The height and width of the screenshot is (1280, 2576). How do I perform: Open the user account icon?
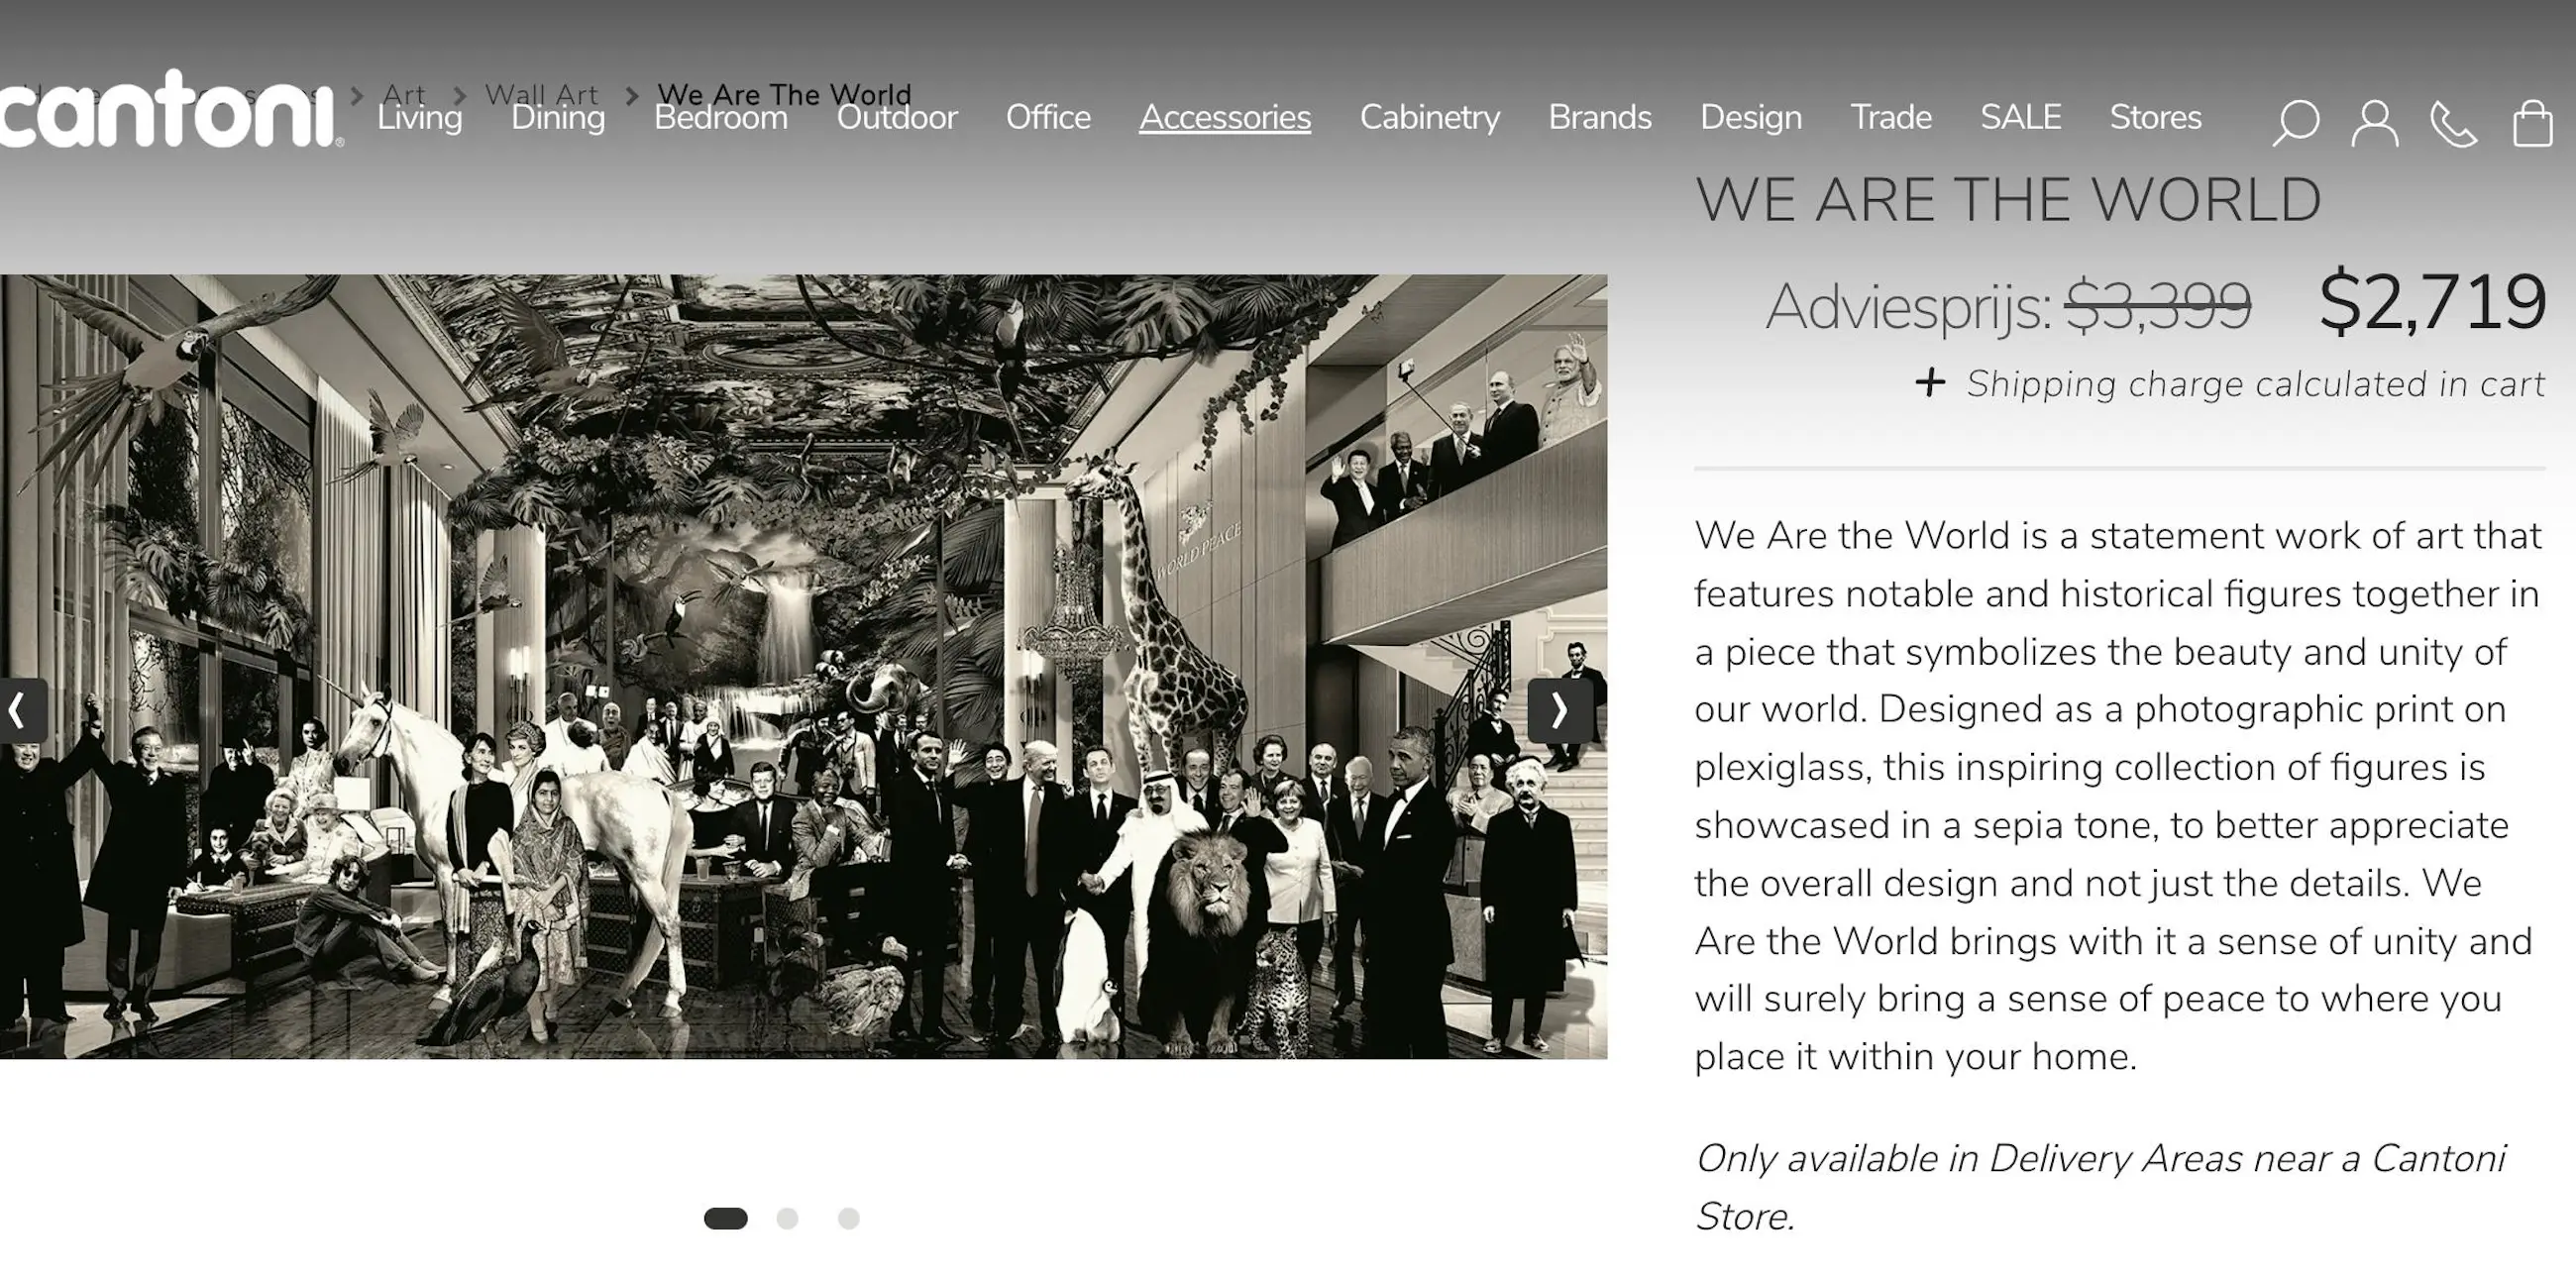coord(2374,123)
